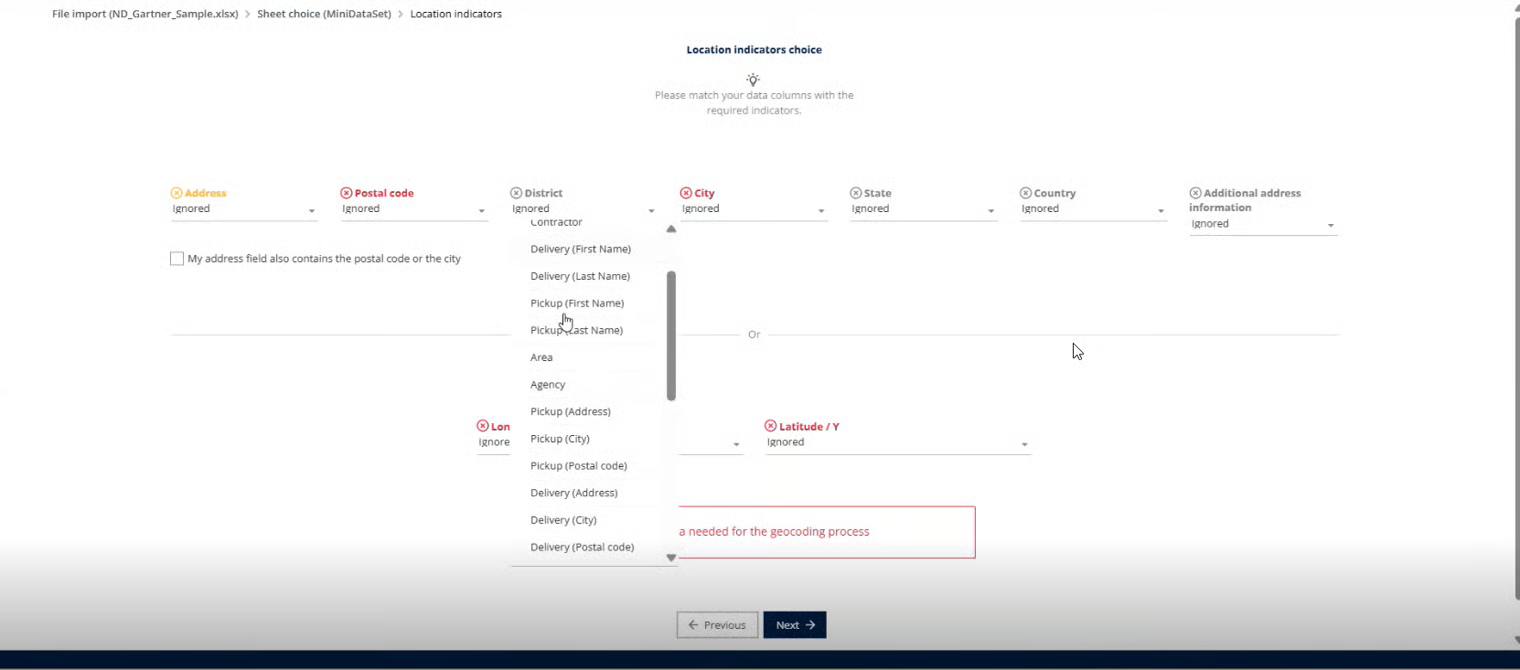Select Pickup (City) from the list
This screenshot has width=1520, height=670.
pos(560,439)
